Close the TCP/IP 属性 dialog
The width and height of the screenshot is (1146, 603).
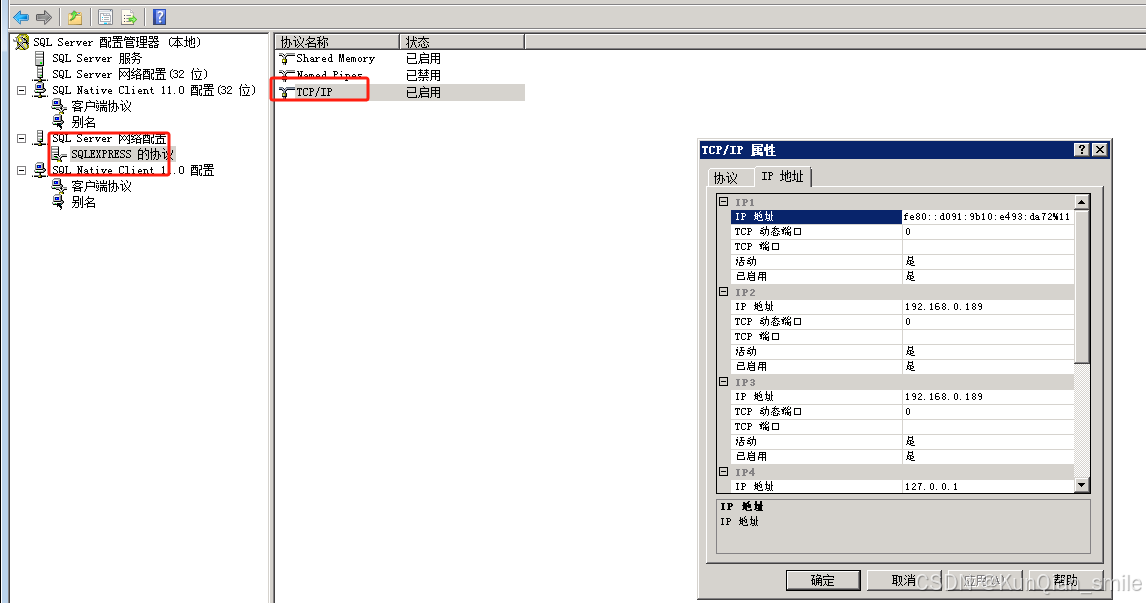[x=1100, y=150]
